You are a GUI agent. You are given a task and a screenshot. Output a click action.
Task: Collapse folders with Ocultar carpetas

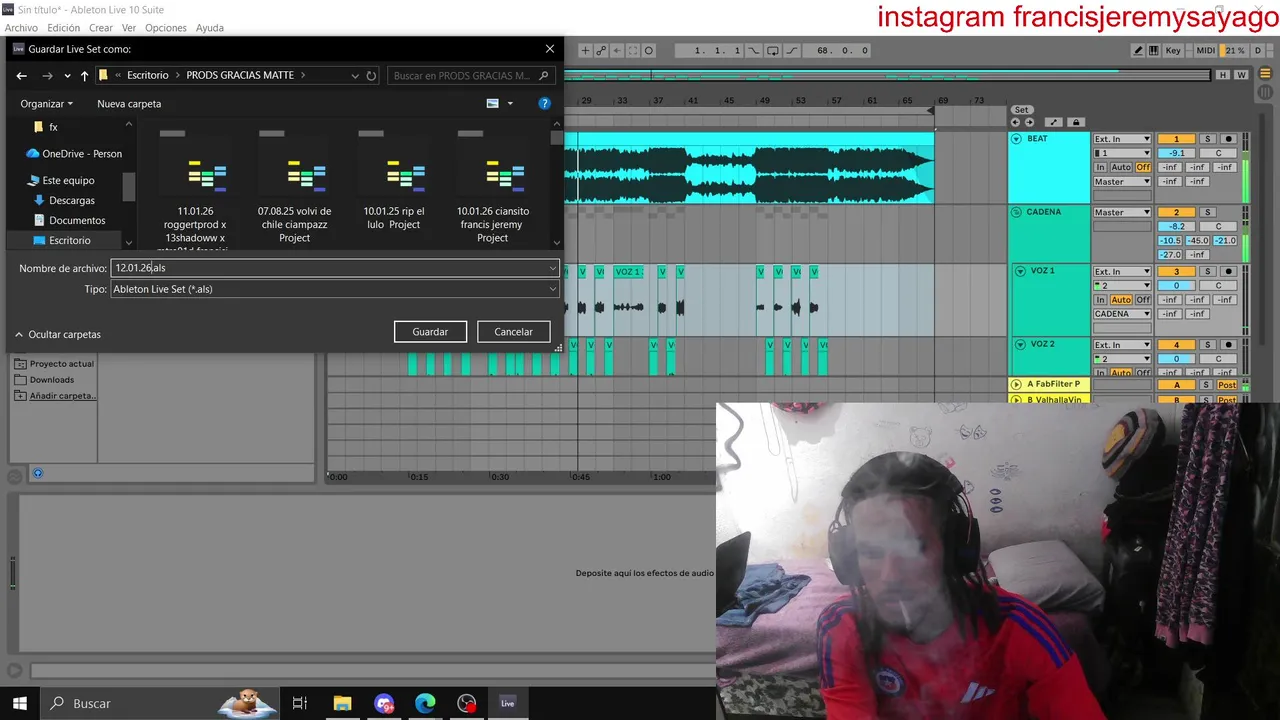pyautogui.click(x=58, y=334)
